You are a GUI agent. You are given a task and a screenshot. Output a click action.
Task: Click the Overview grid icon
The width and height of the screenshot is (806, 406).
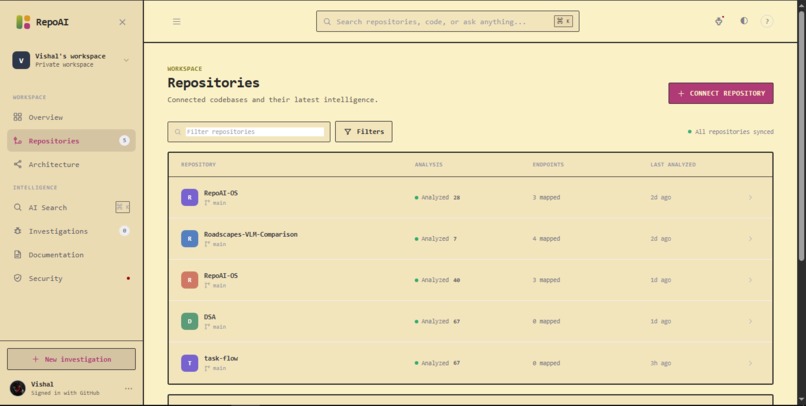[17, 117]
